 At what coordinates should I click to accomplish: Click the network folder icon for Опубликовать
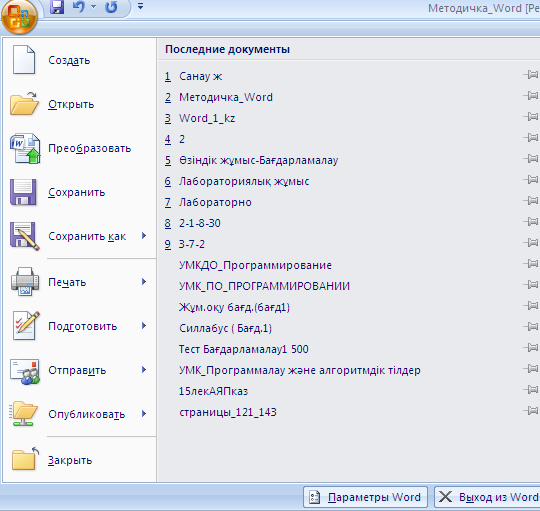coord(23,414)
